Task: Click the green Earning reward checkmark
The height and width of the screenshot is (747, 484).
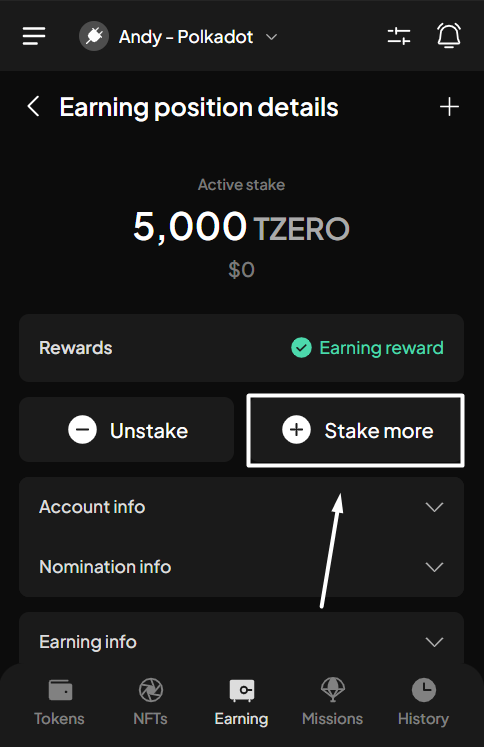Action: click(x=301, y=348)
